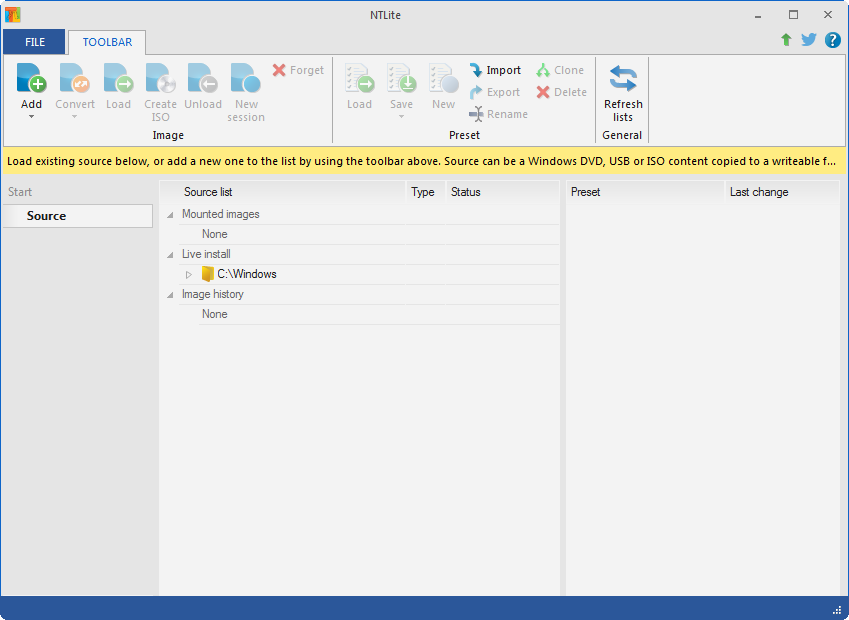
Task: Click the resize grip in status bar
Action: point(837,610)
